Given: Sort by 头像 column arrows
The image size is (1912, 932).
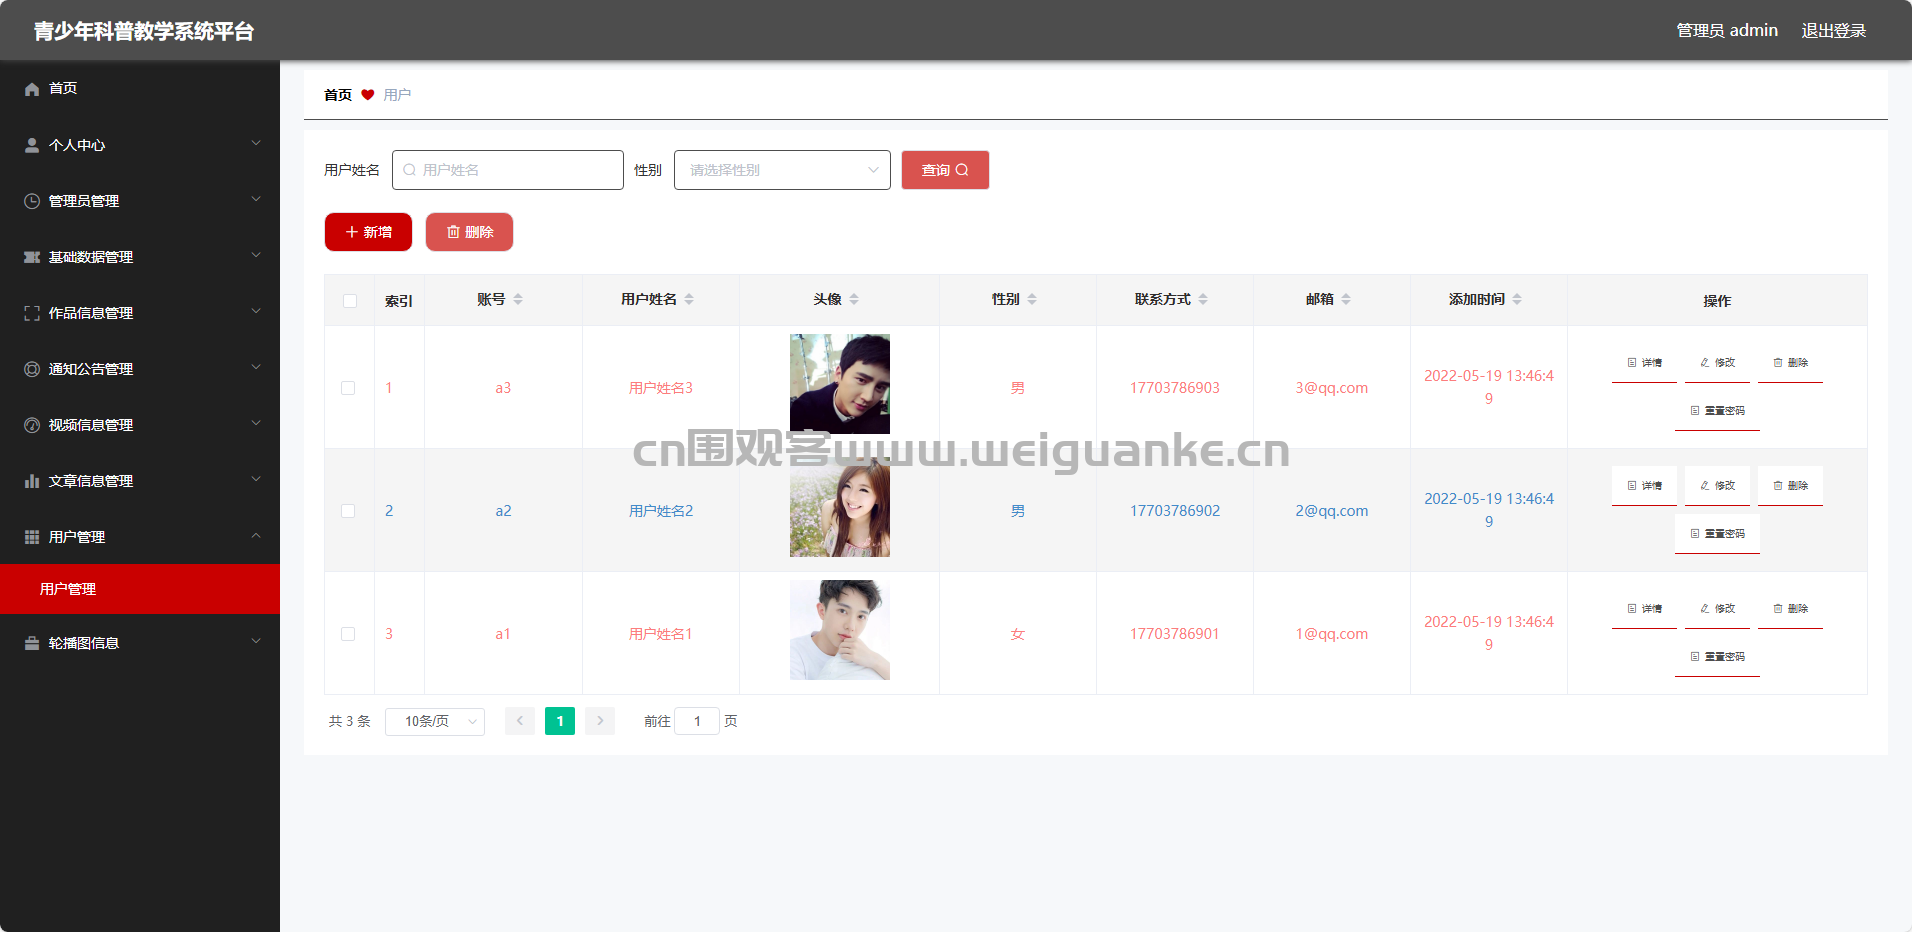Looking at the screenshot, I should [854, 299].
